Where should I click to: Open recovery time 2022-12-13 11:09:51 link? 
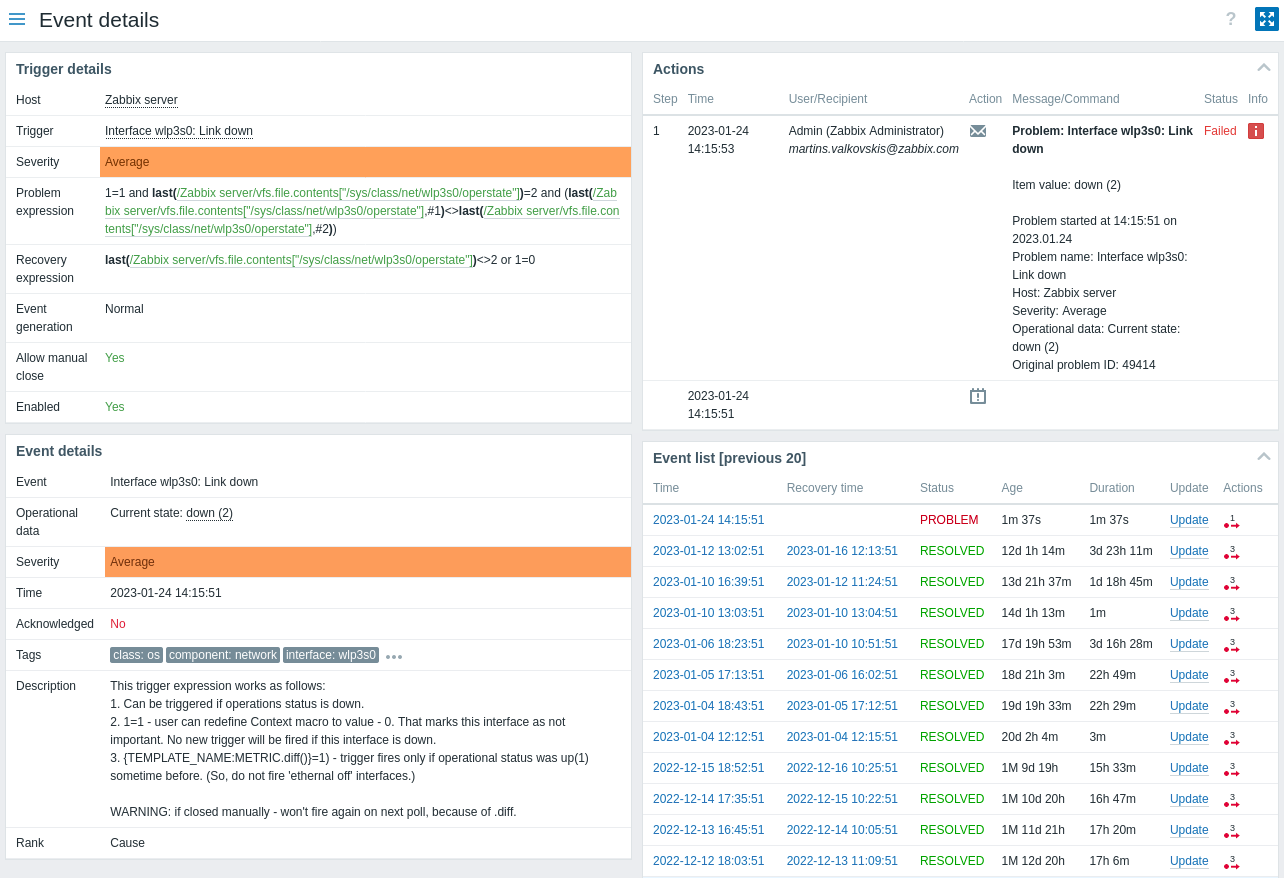tap(842, 861)
